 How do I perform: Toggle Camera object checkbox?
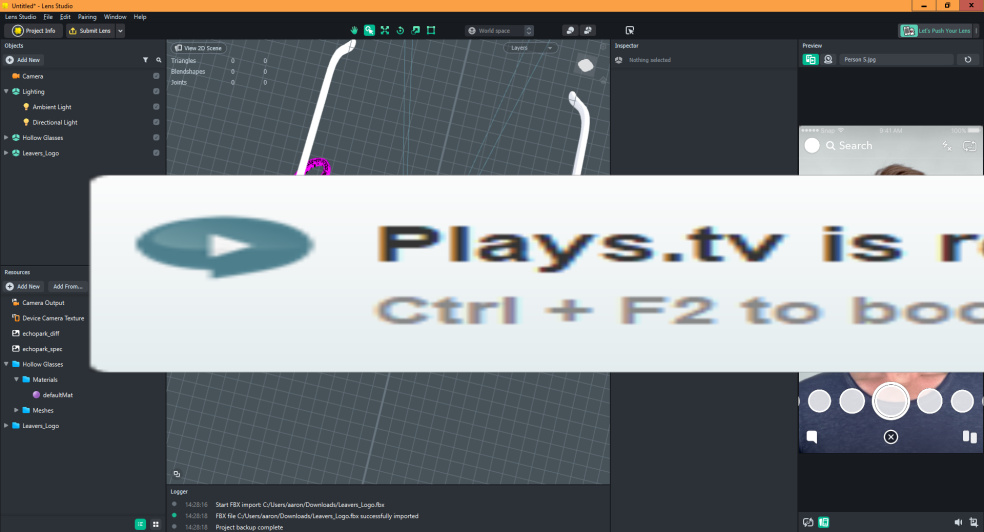(x=156, y=76)
